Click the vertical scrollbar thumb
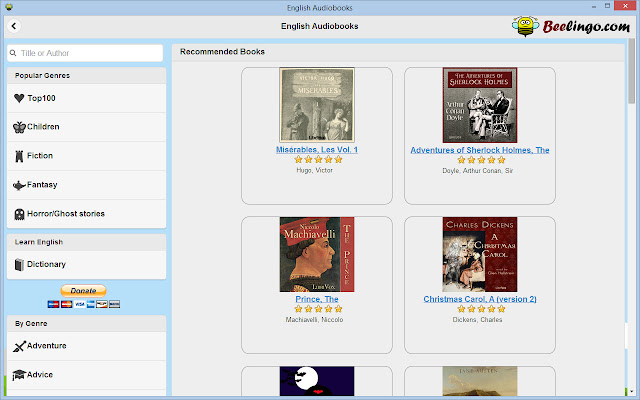Viewport: 640px width, 400px height. coord(631,71)
